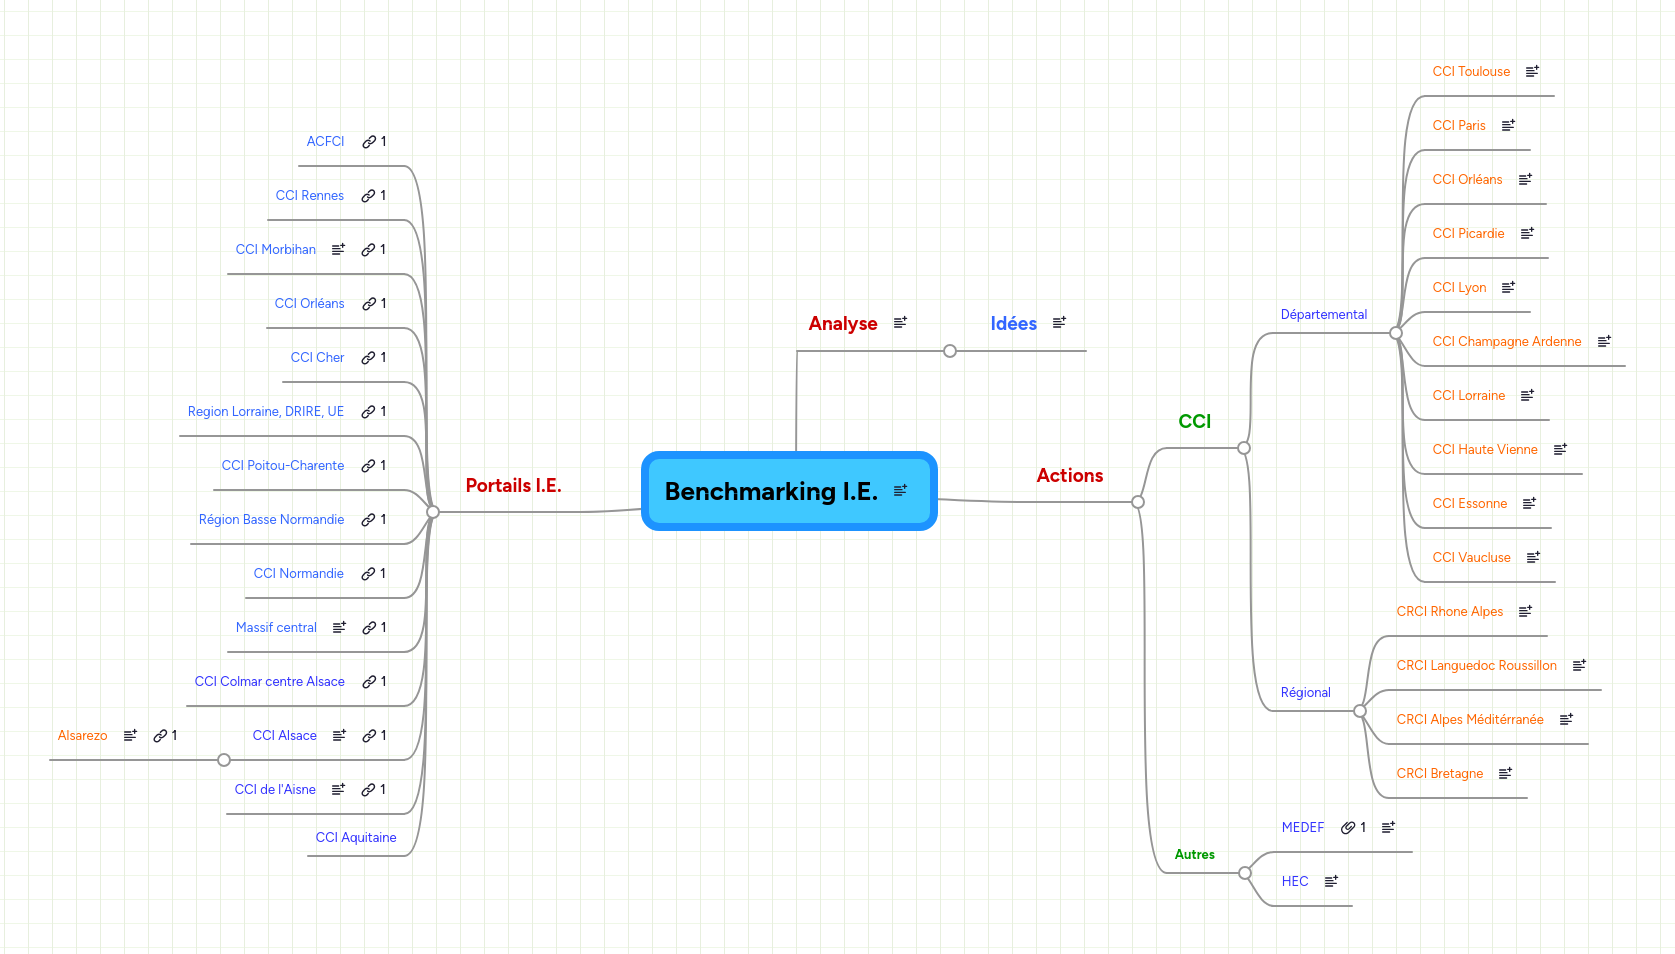The height and width of the screenshot is (954, 1675).
Task: Collapse the Autres branch connector circle
Action: [x=1243, y=872]
